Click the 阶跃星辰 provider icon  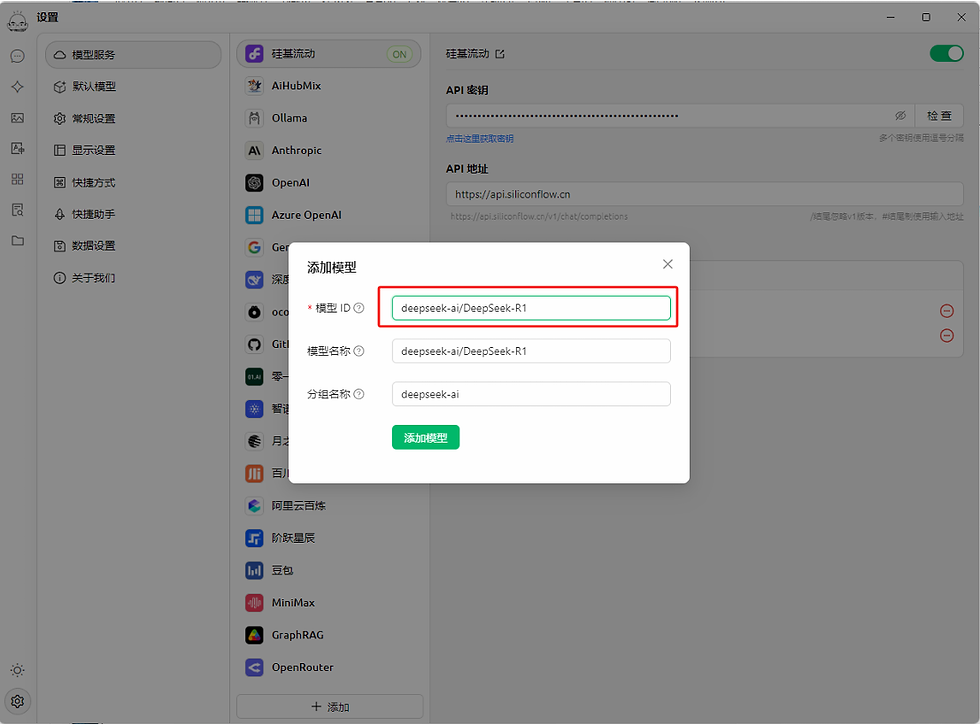point(254,538)
